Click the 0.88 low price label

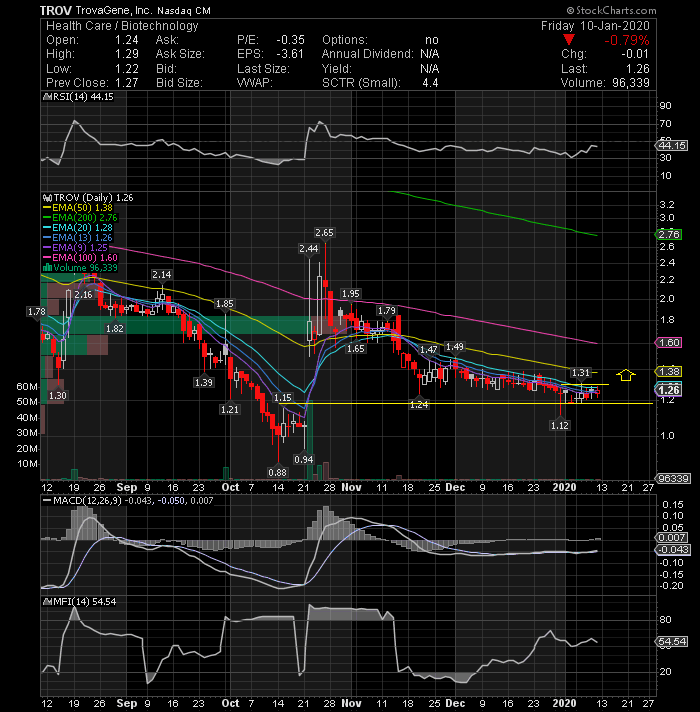277,473
